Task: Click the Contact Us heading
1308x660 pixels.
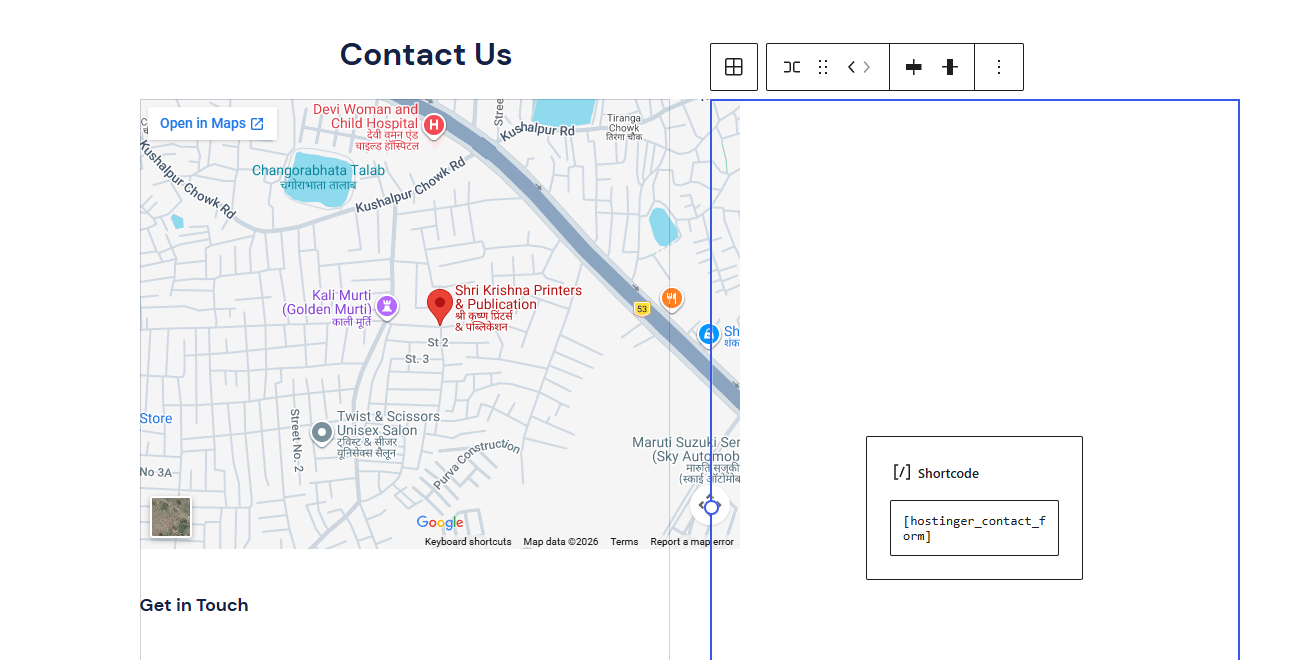Action: click(x=426, y=54)
